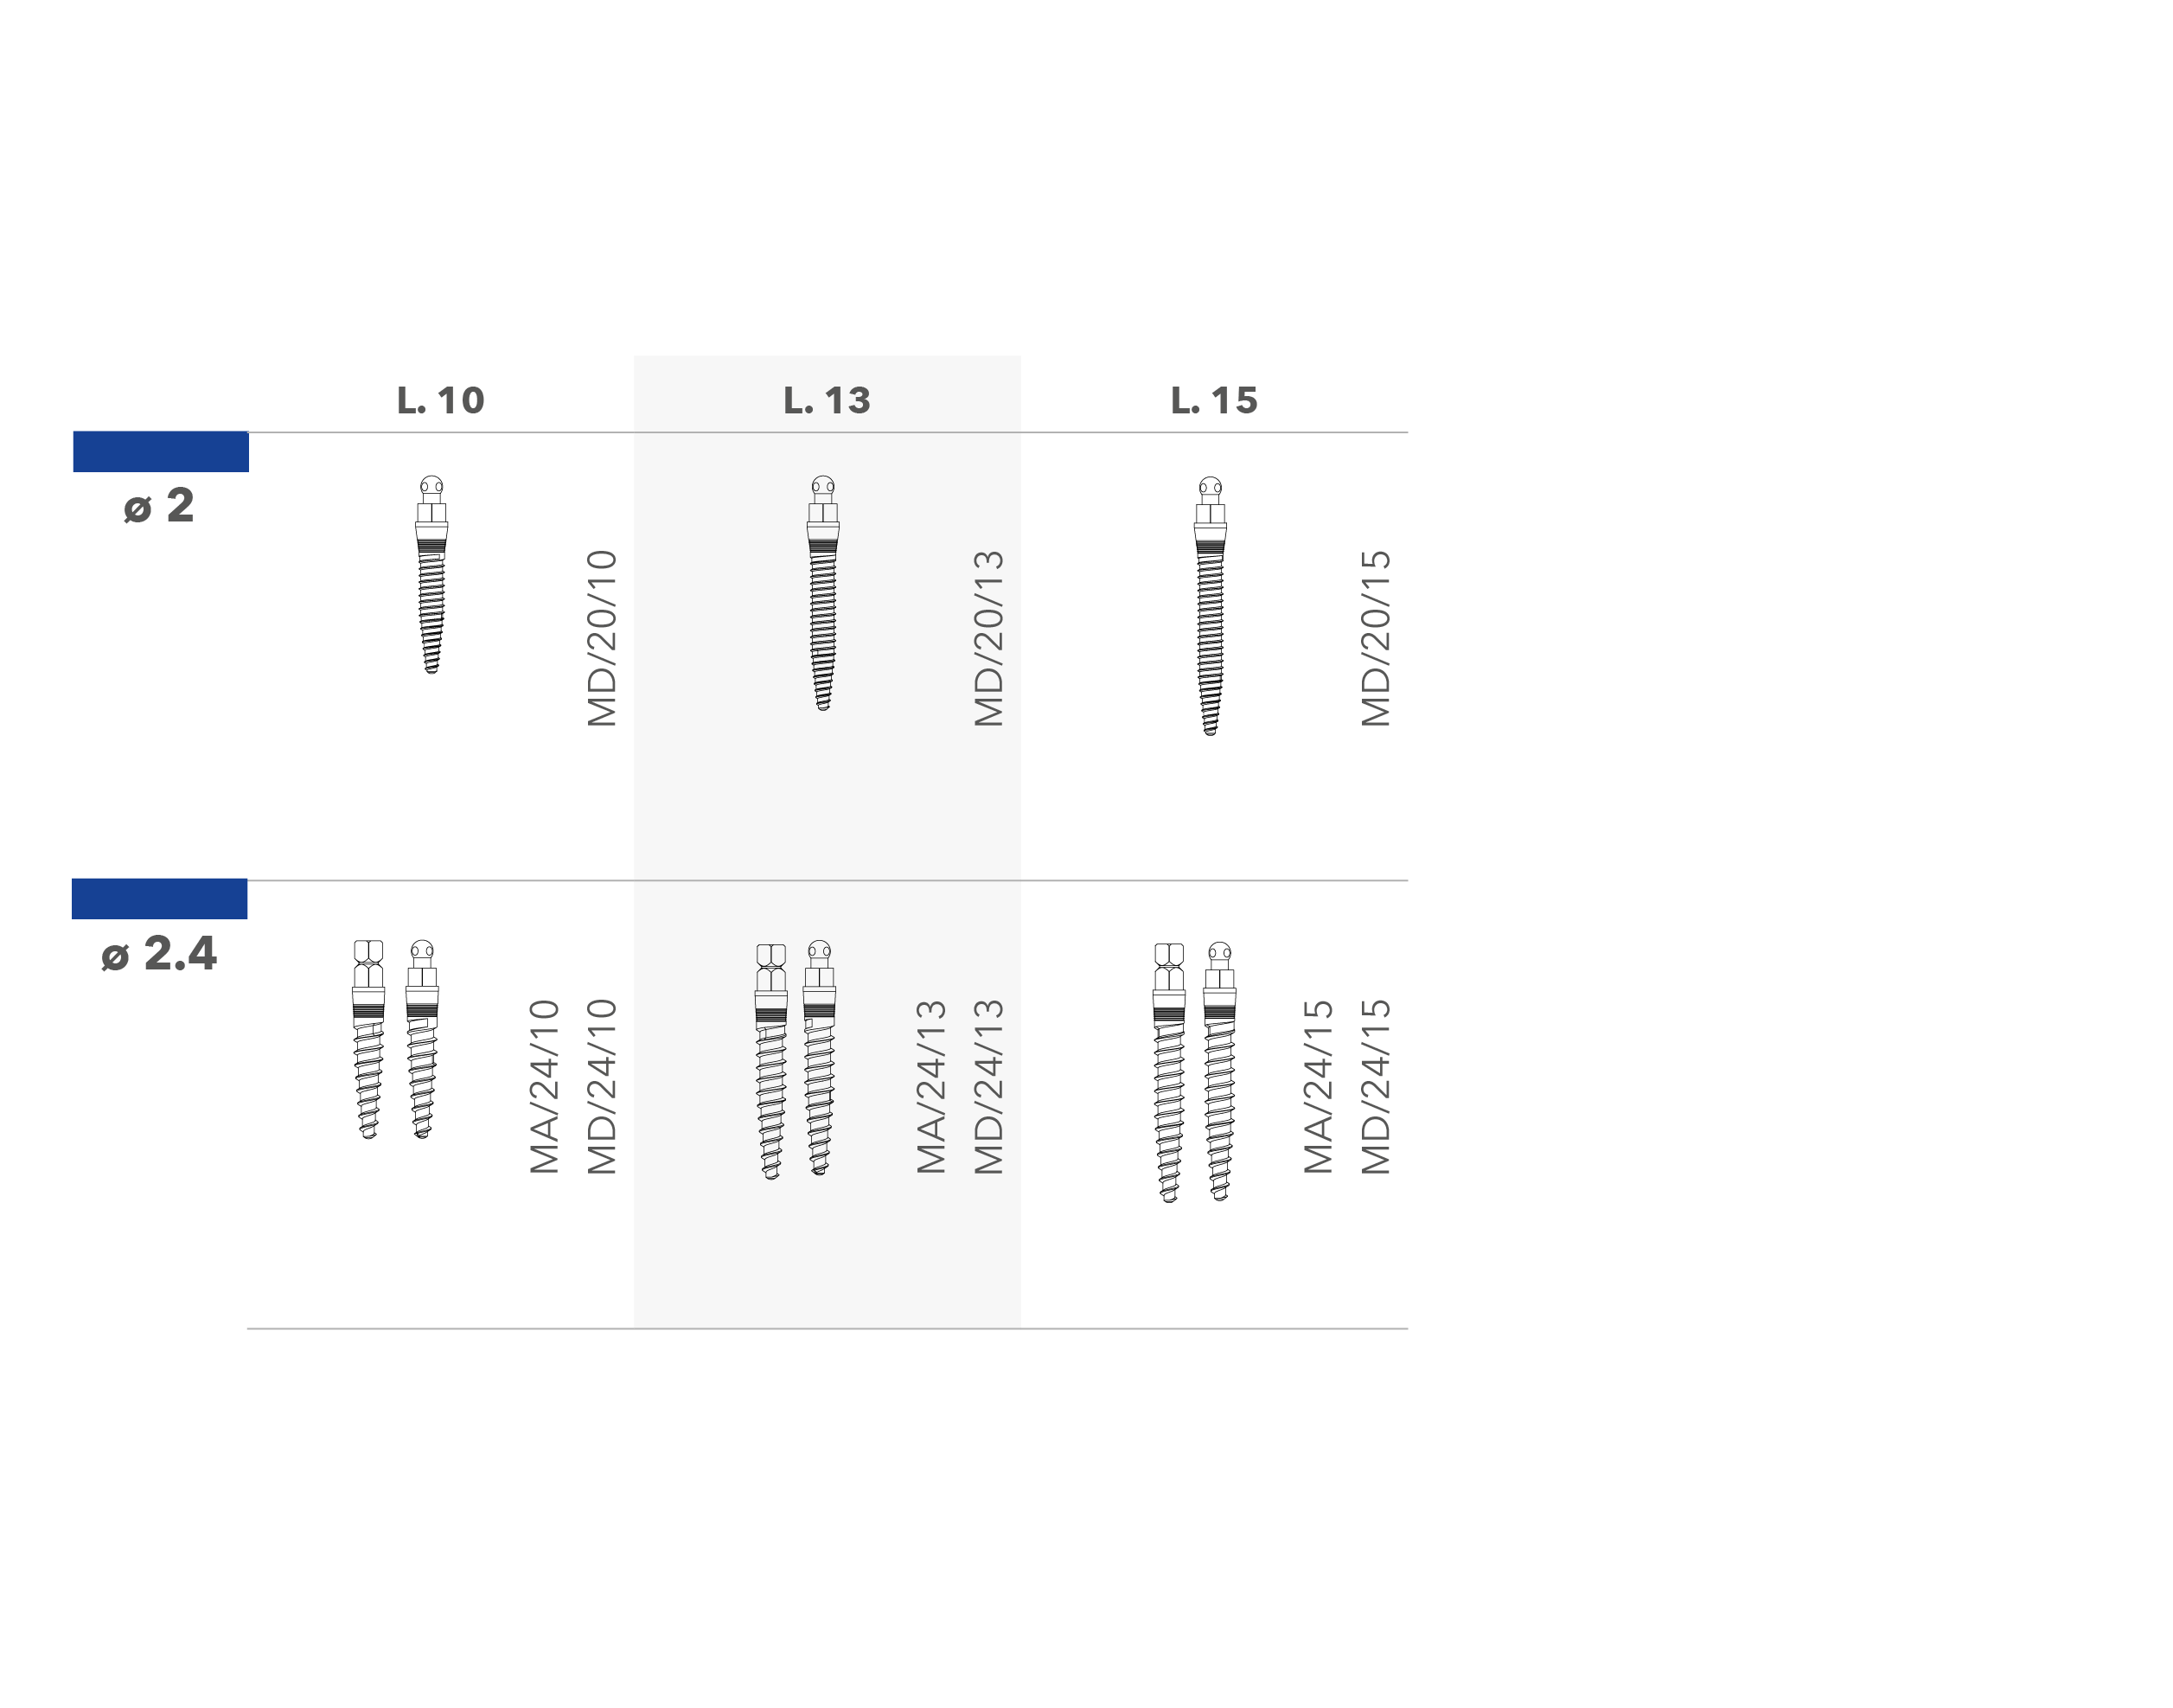Click the ø 2 L. 10 screw illustration
The image size is (2173, 1708).
tap(431, 574)
